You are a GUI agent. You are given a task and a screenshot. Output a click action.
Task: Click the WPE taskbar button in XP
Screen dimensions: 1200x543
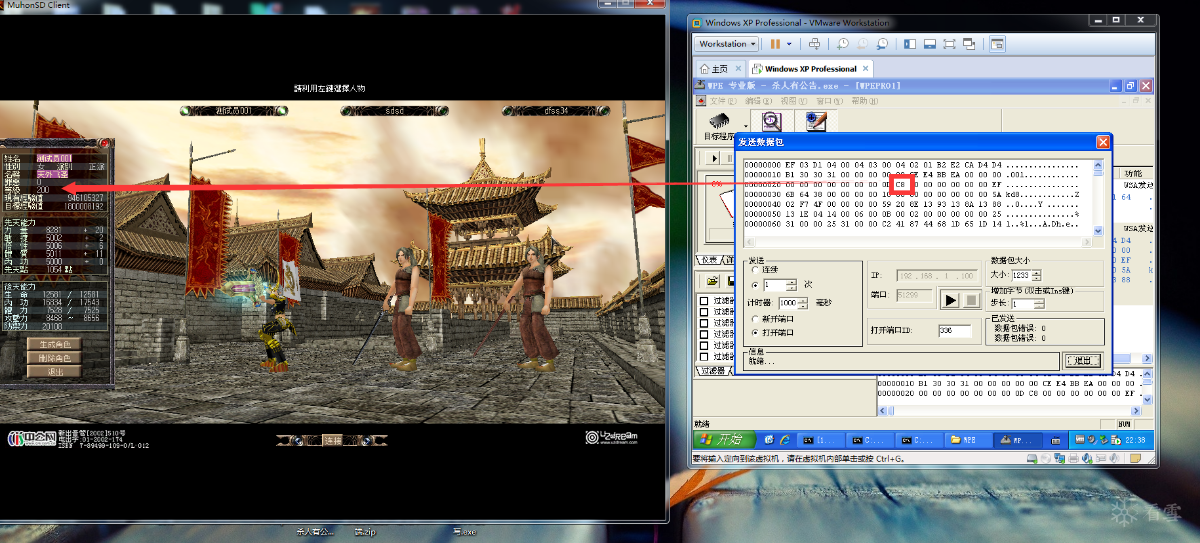click(1020, 440)
